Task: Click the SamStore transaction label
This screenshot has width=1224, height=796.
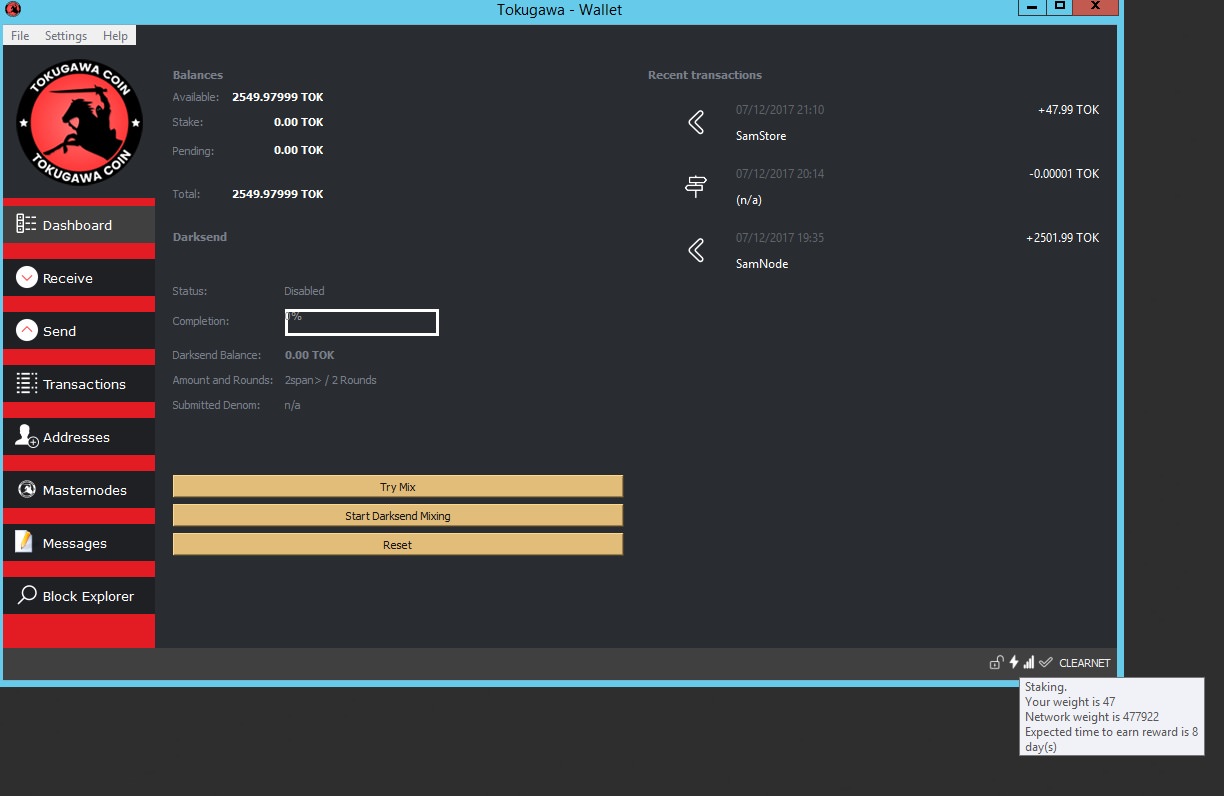Action: 761,136
